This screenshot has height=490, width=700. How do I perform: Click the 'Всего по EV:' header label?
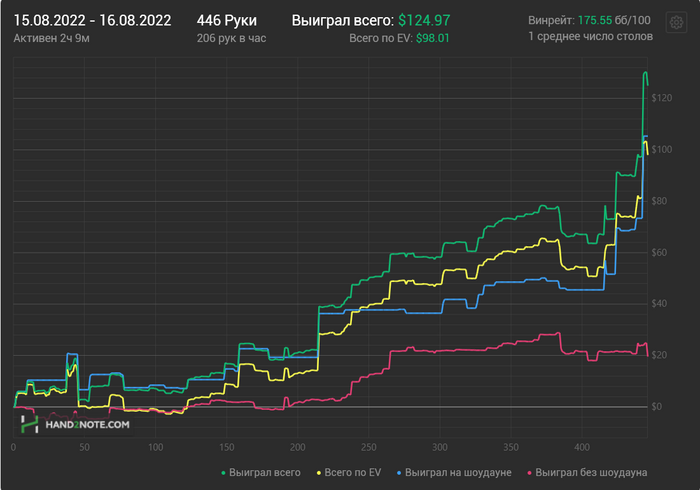(x=381, y=38)
